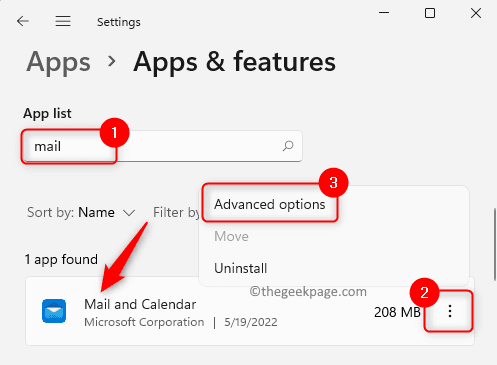Click the Settings window title
This screenshot has width=497, height=365.
pyautogui.click(x=119, y=22)
